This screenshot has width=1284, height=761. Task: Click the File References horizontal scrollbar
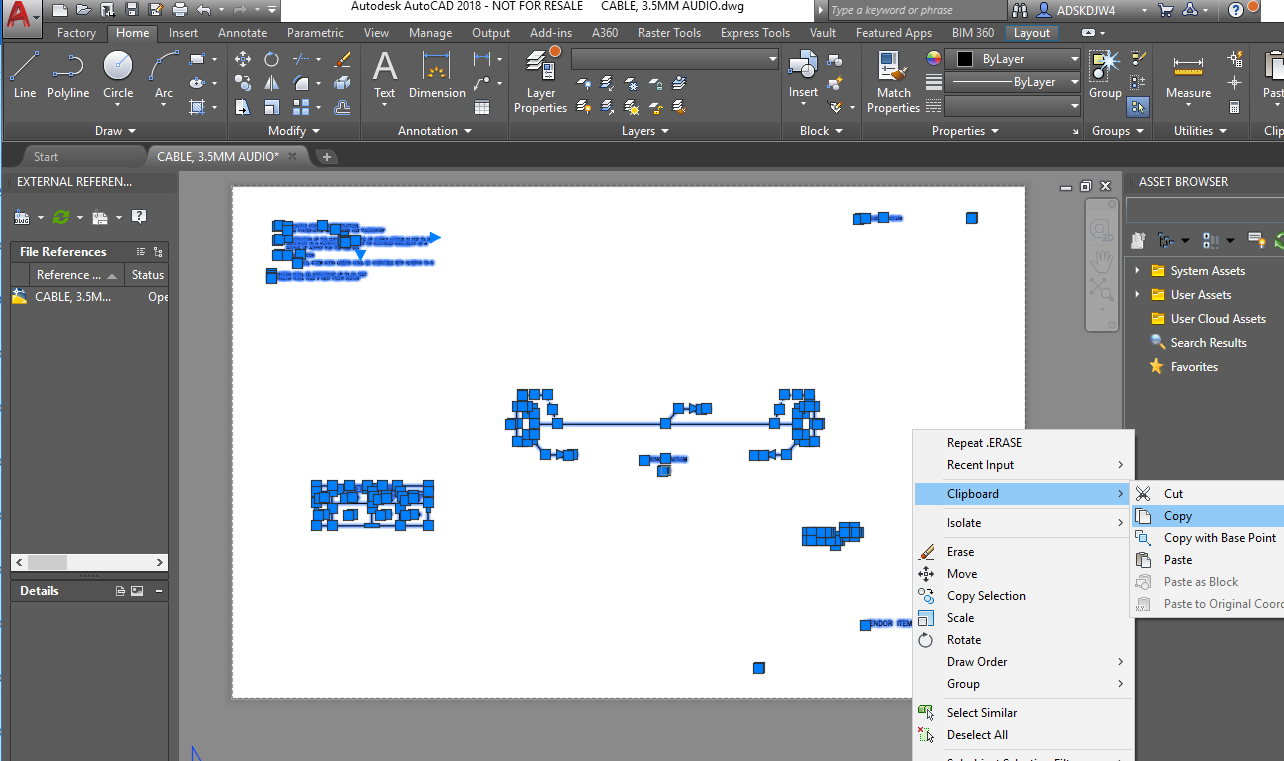(x=89, y=563)
